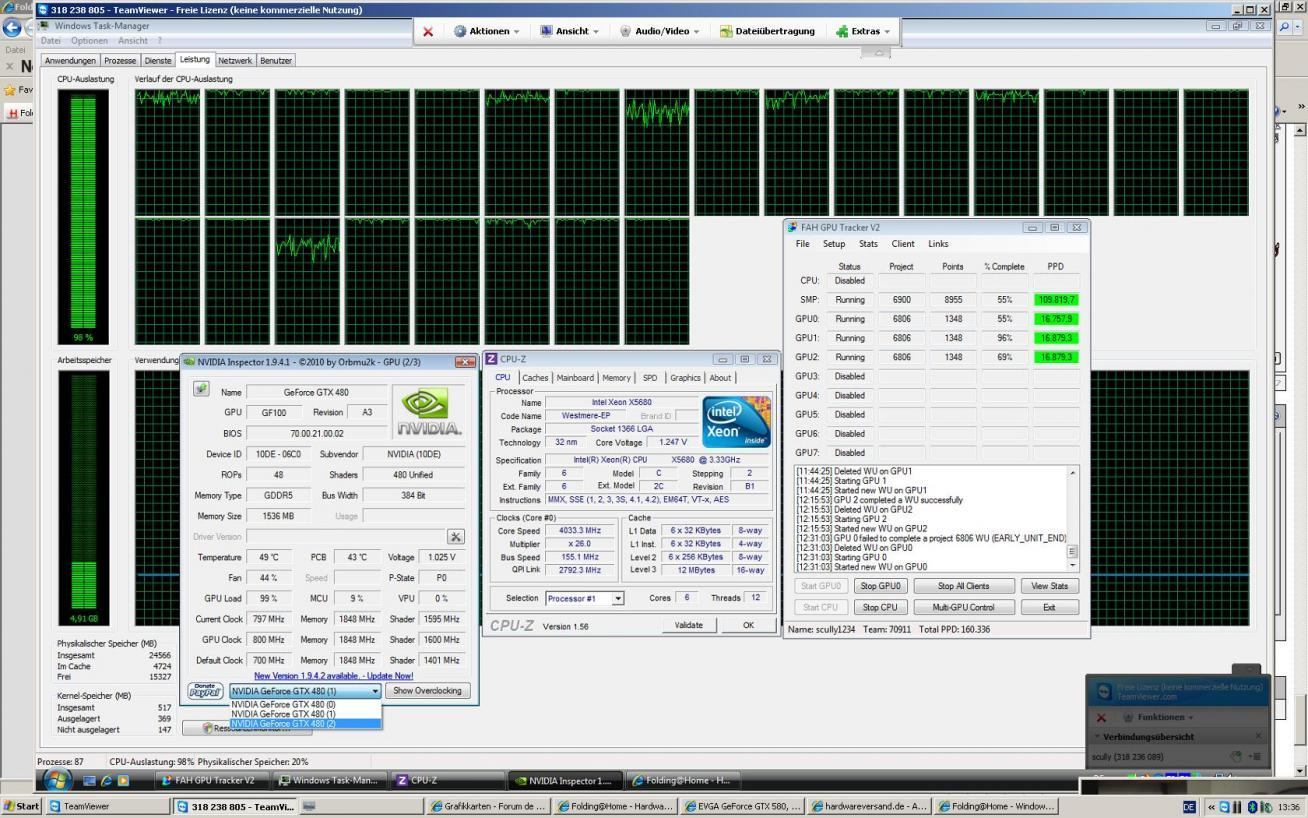1308x818 pixels.
Task: Switch to Netzwerk tab in Task-Manager
Action: click(236, 61)
